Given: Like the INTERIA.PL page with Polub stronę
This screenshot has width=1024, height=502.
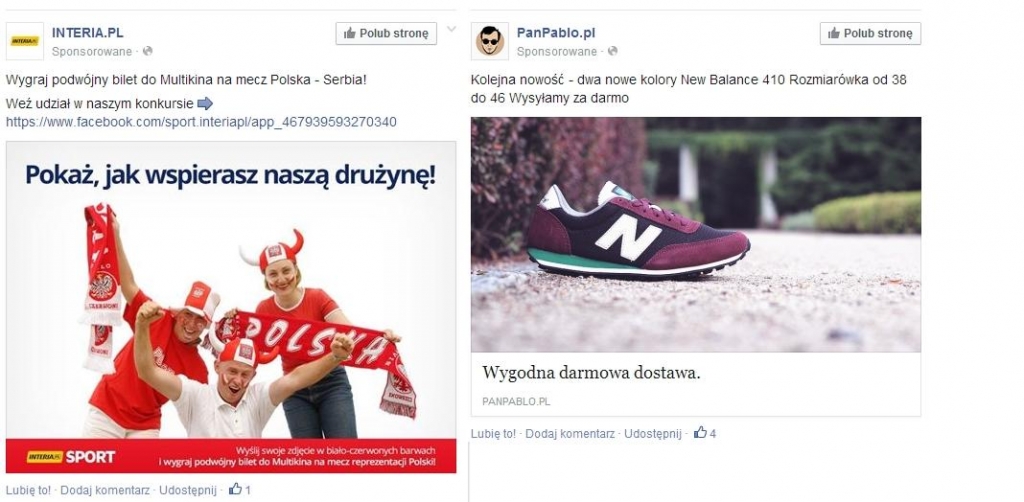Looking at the screenshot, I should pos(386,33).
